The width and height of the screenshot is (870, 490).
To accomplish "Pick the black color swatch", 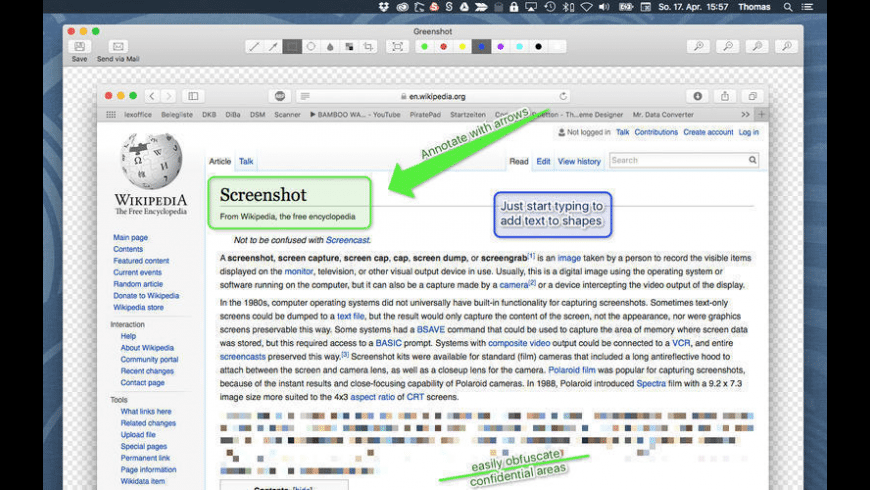I will (x=538, y=47).
